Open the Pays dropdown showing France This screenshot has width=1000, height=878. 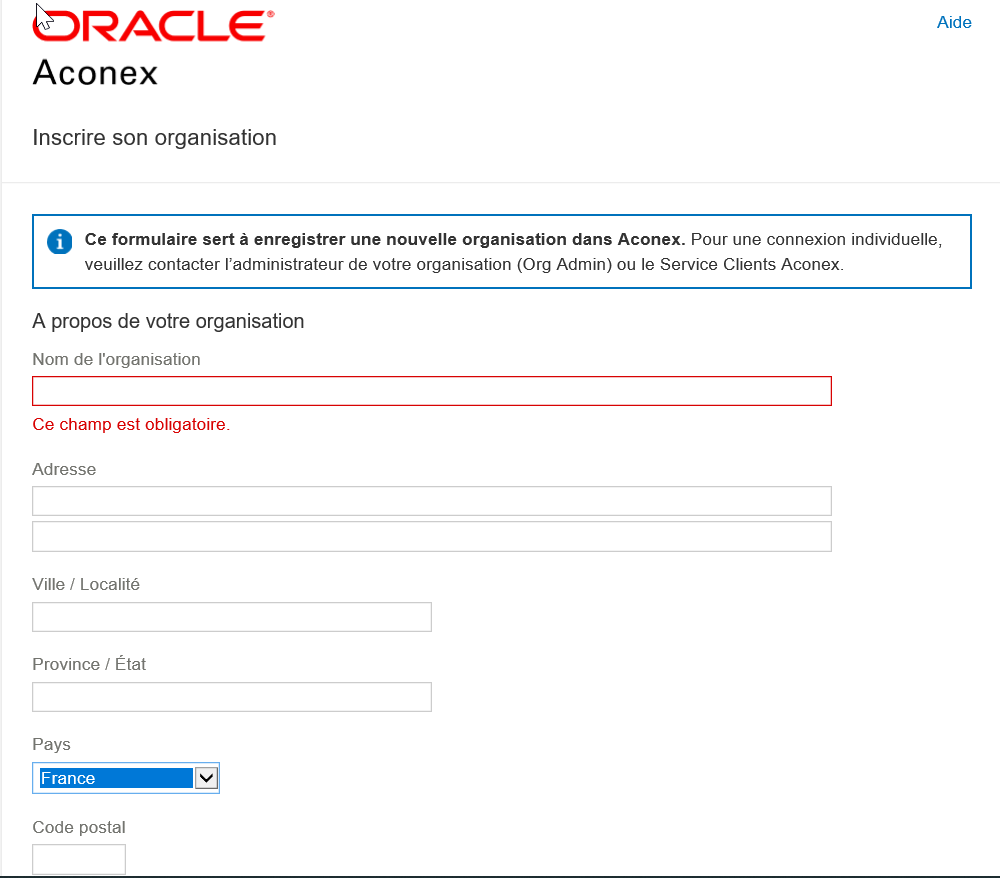[x=126, y=778]
